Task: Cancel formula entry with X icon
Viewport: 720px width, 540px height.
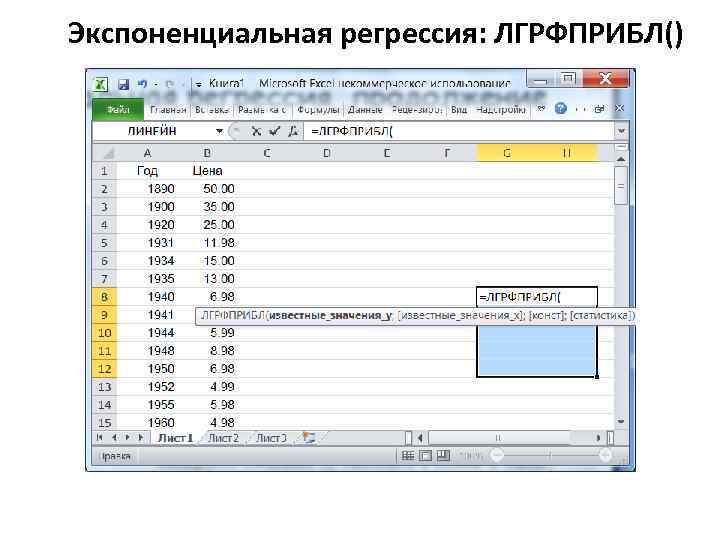Action: coord(257,131)
